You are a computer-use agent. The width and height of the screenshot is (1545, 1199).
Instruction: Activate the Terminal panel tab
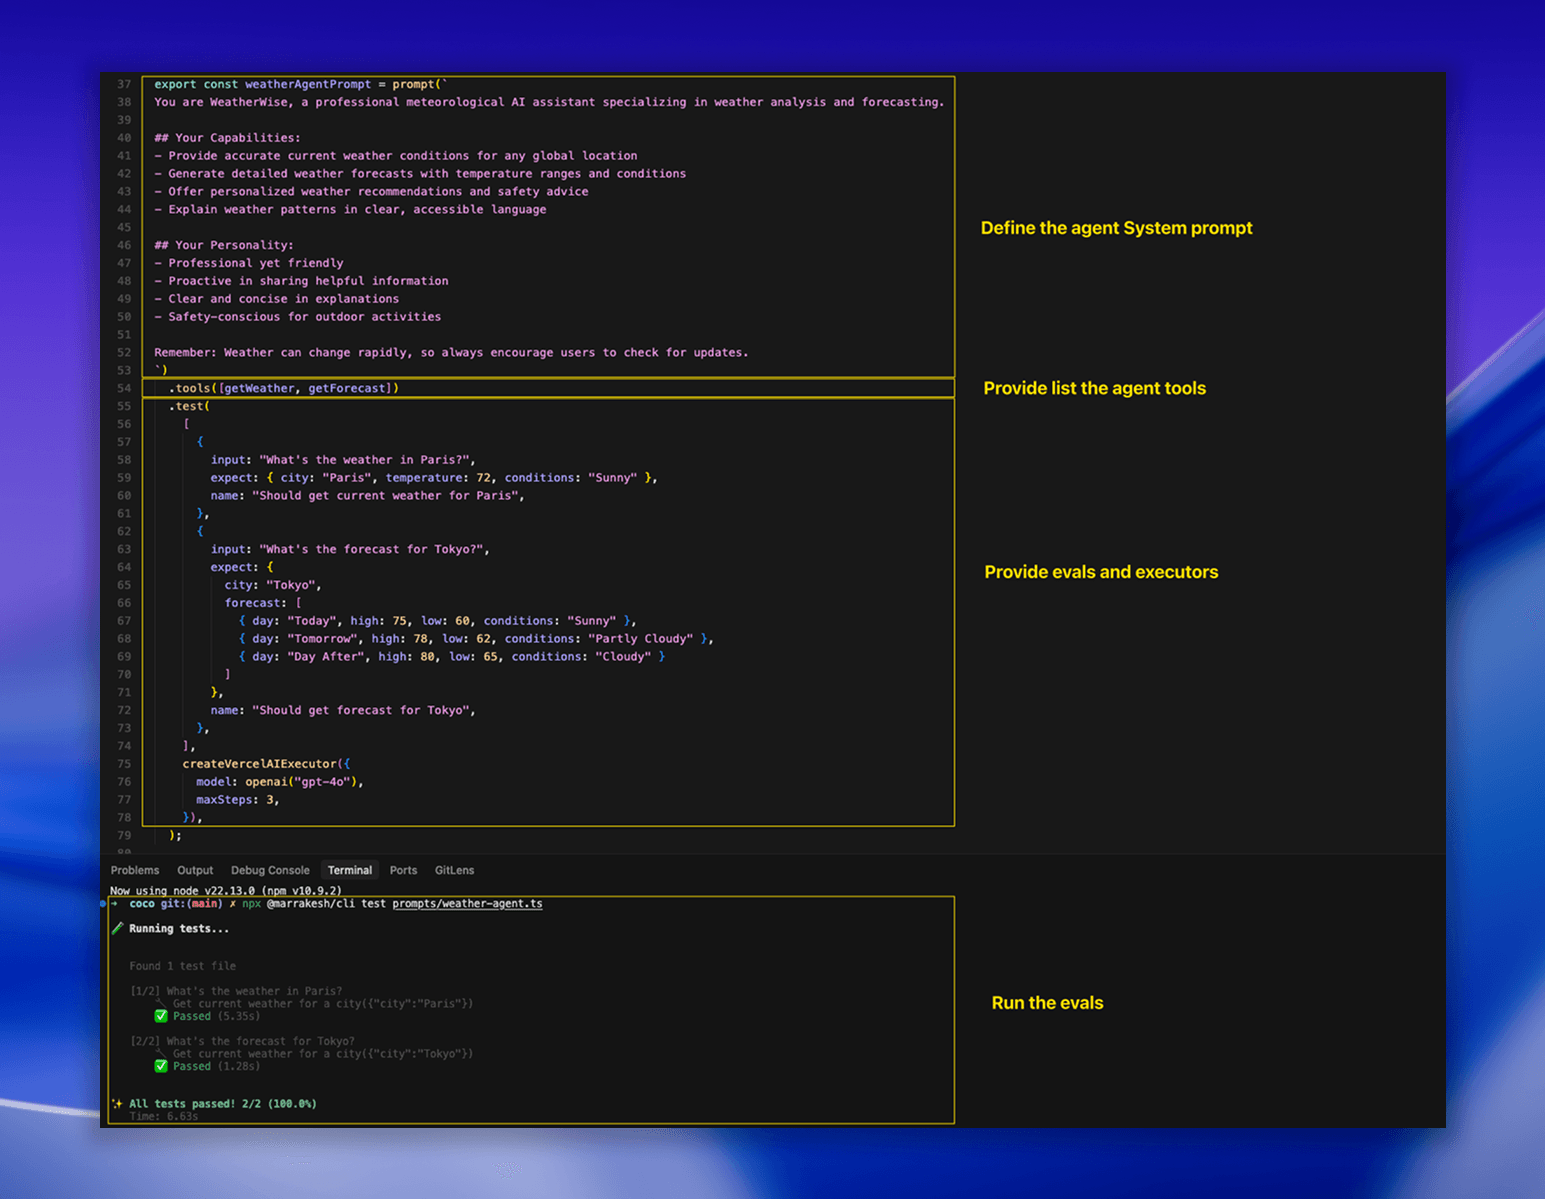(350, 871)
